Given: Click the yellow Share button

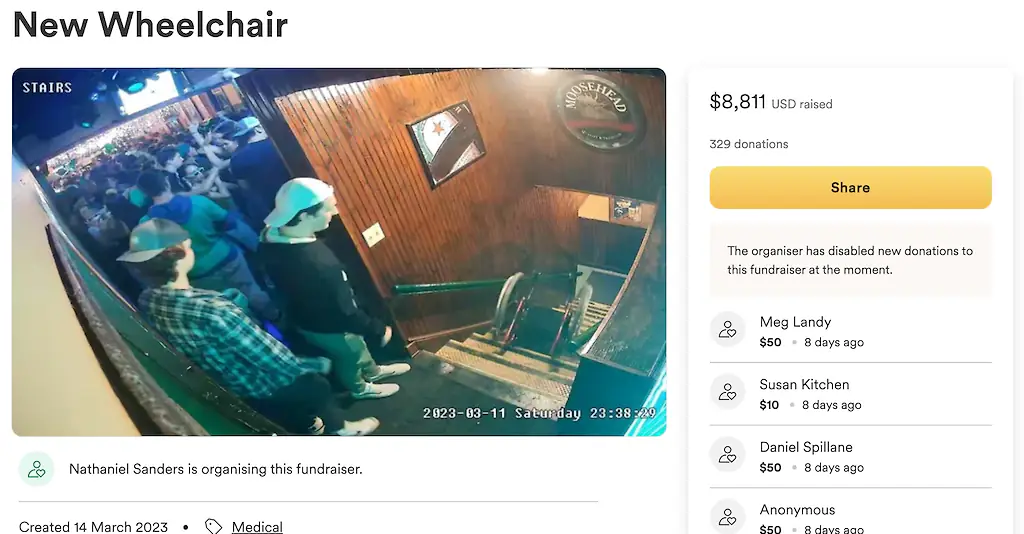Looking at the screenshot, I should (x=850, y=187).
